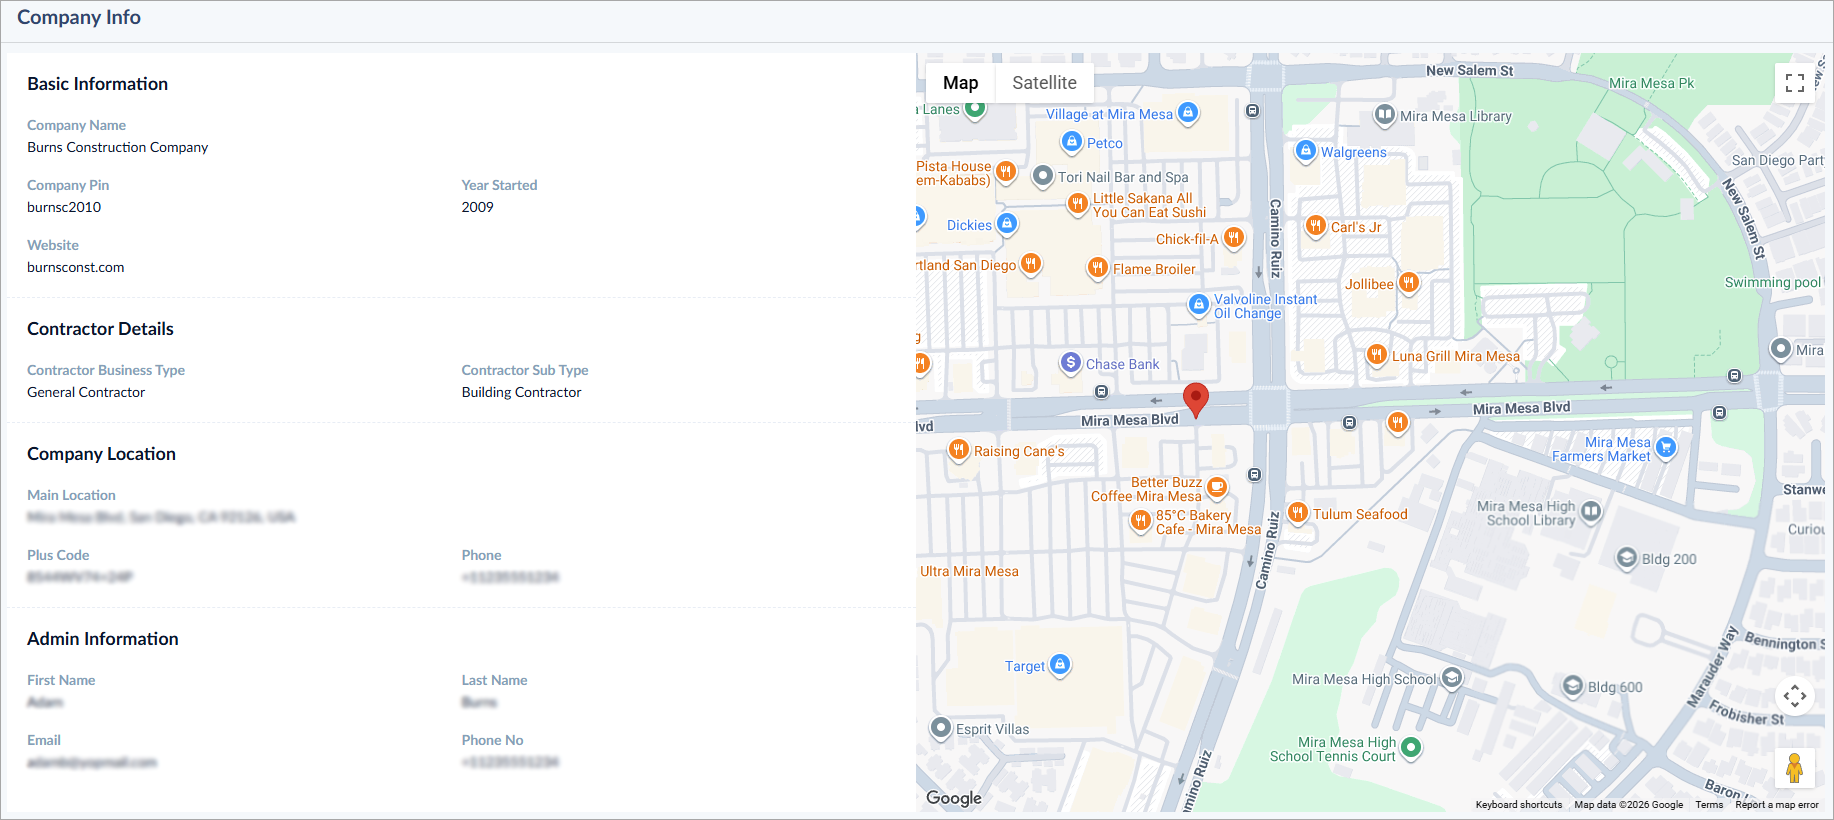Click the Target shopping pin
The height and width of the screenshot is (820, 1834).
1060,665
